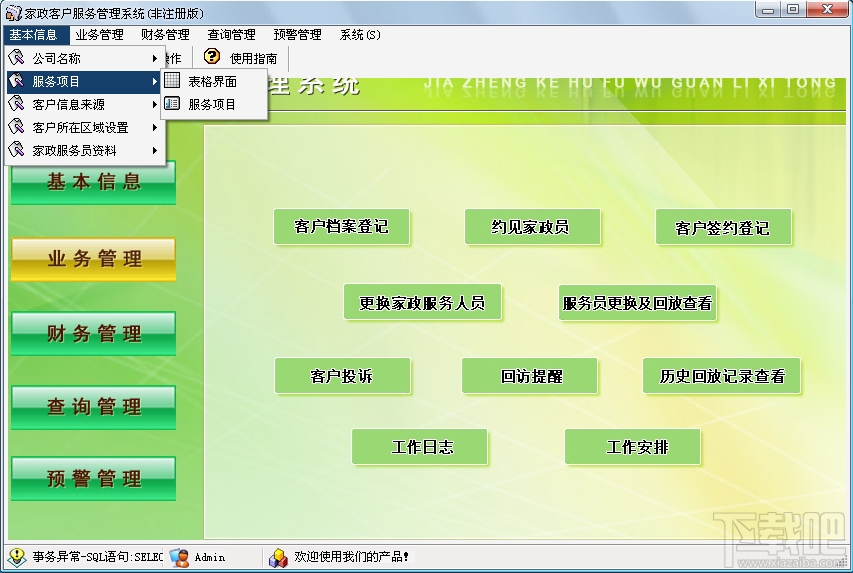Viewport: 853px width, 573px height.
Task: Click the 客户信息来源 menu entry icon
Action: 17,103
